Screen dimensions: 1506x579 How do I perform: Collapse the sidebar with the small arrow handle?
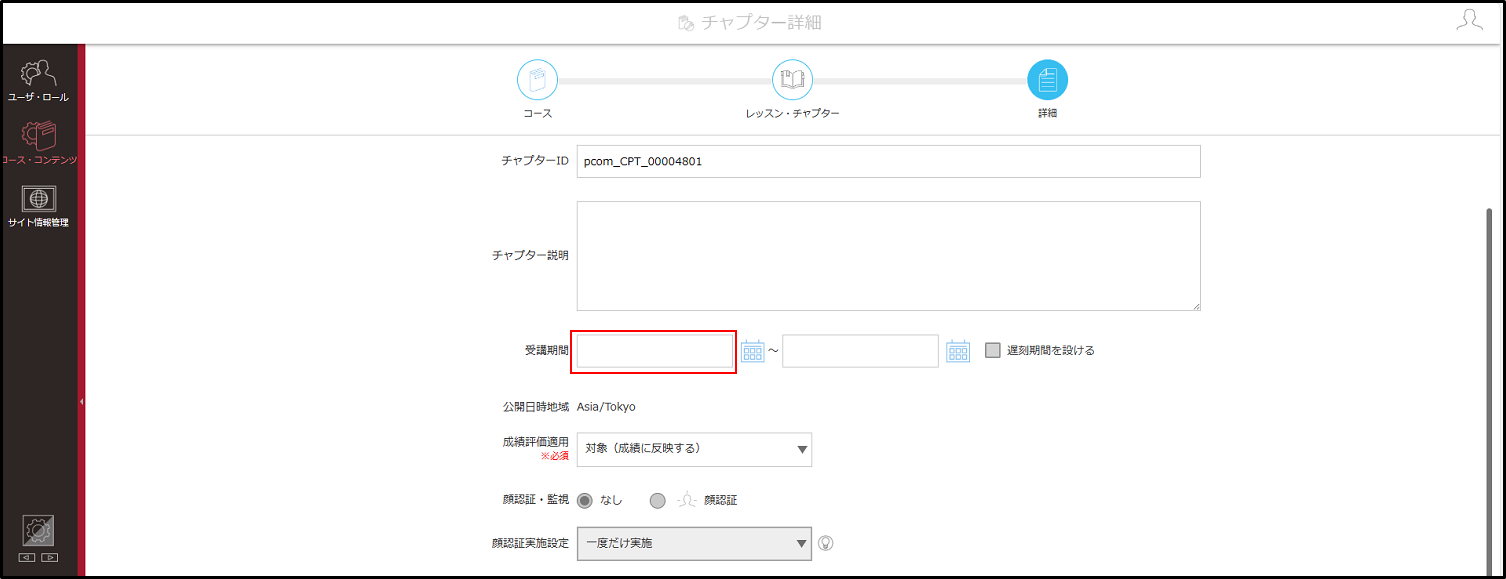tap(81, 401)
